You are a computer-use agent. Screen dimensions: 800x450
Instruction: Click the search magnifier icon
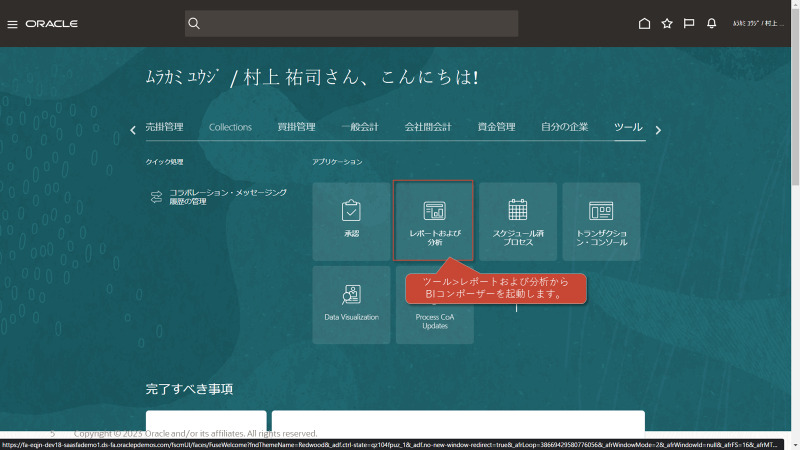pyautogui.click(x=194, y=23)
